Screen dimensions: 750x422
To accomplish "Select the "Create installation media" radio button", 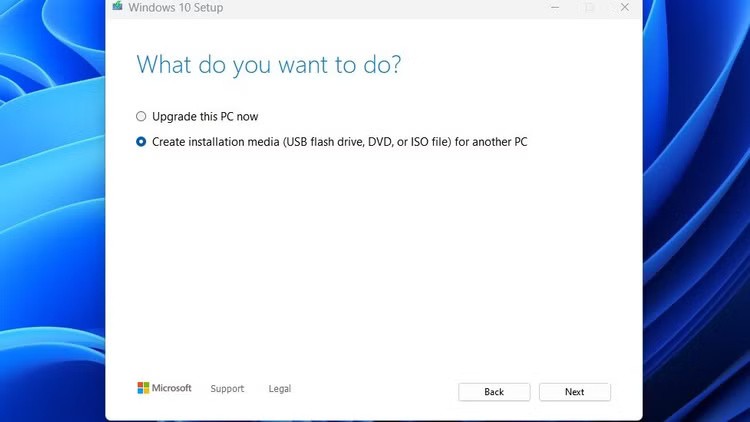I will 141,142.
